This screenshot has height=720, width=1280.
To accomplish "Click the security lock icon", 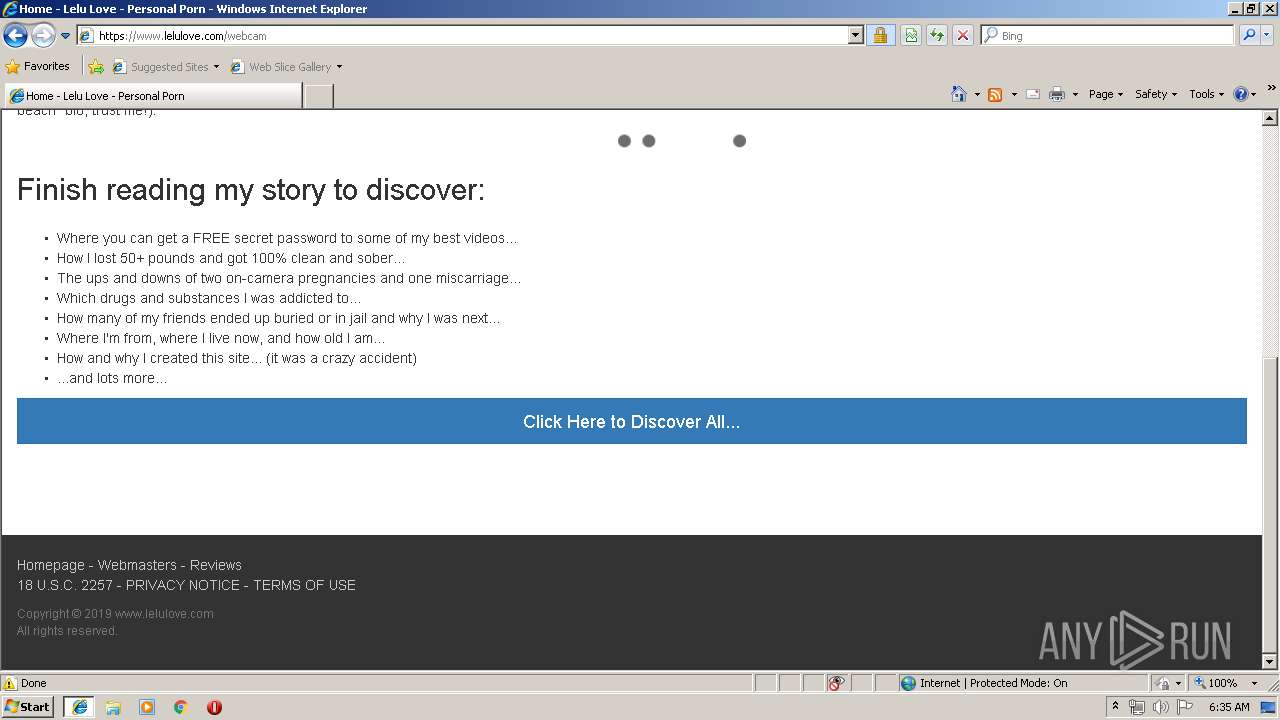I will point(880,35).
